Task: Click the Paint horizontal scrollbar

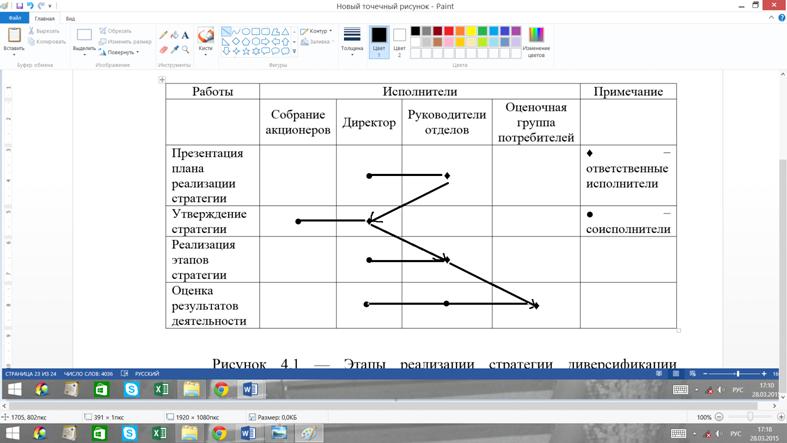Action: click(x=383, y=405)
